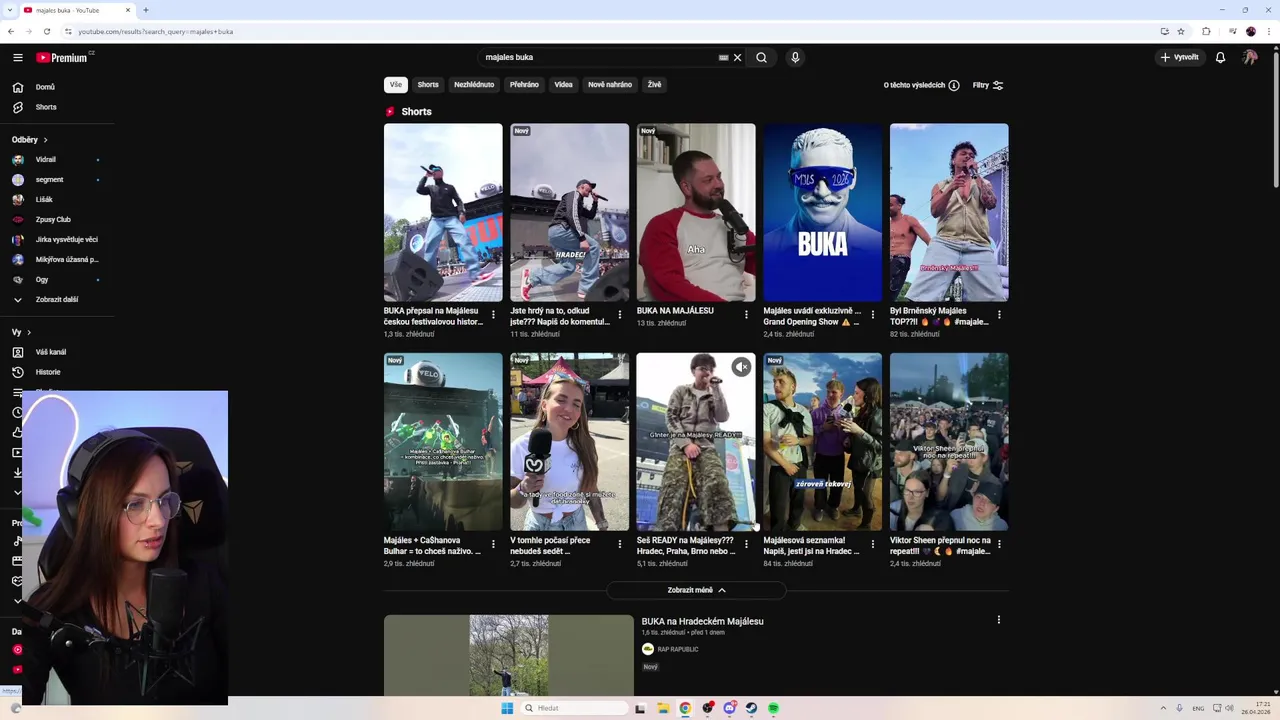This screenshot has width=1280, height=720.
Task: Expand the Odběry section
Action: 30,140
